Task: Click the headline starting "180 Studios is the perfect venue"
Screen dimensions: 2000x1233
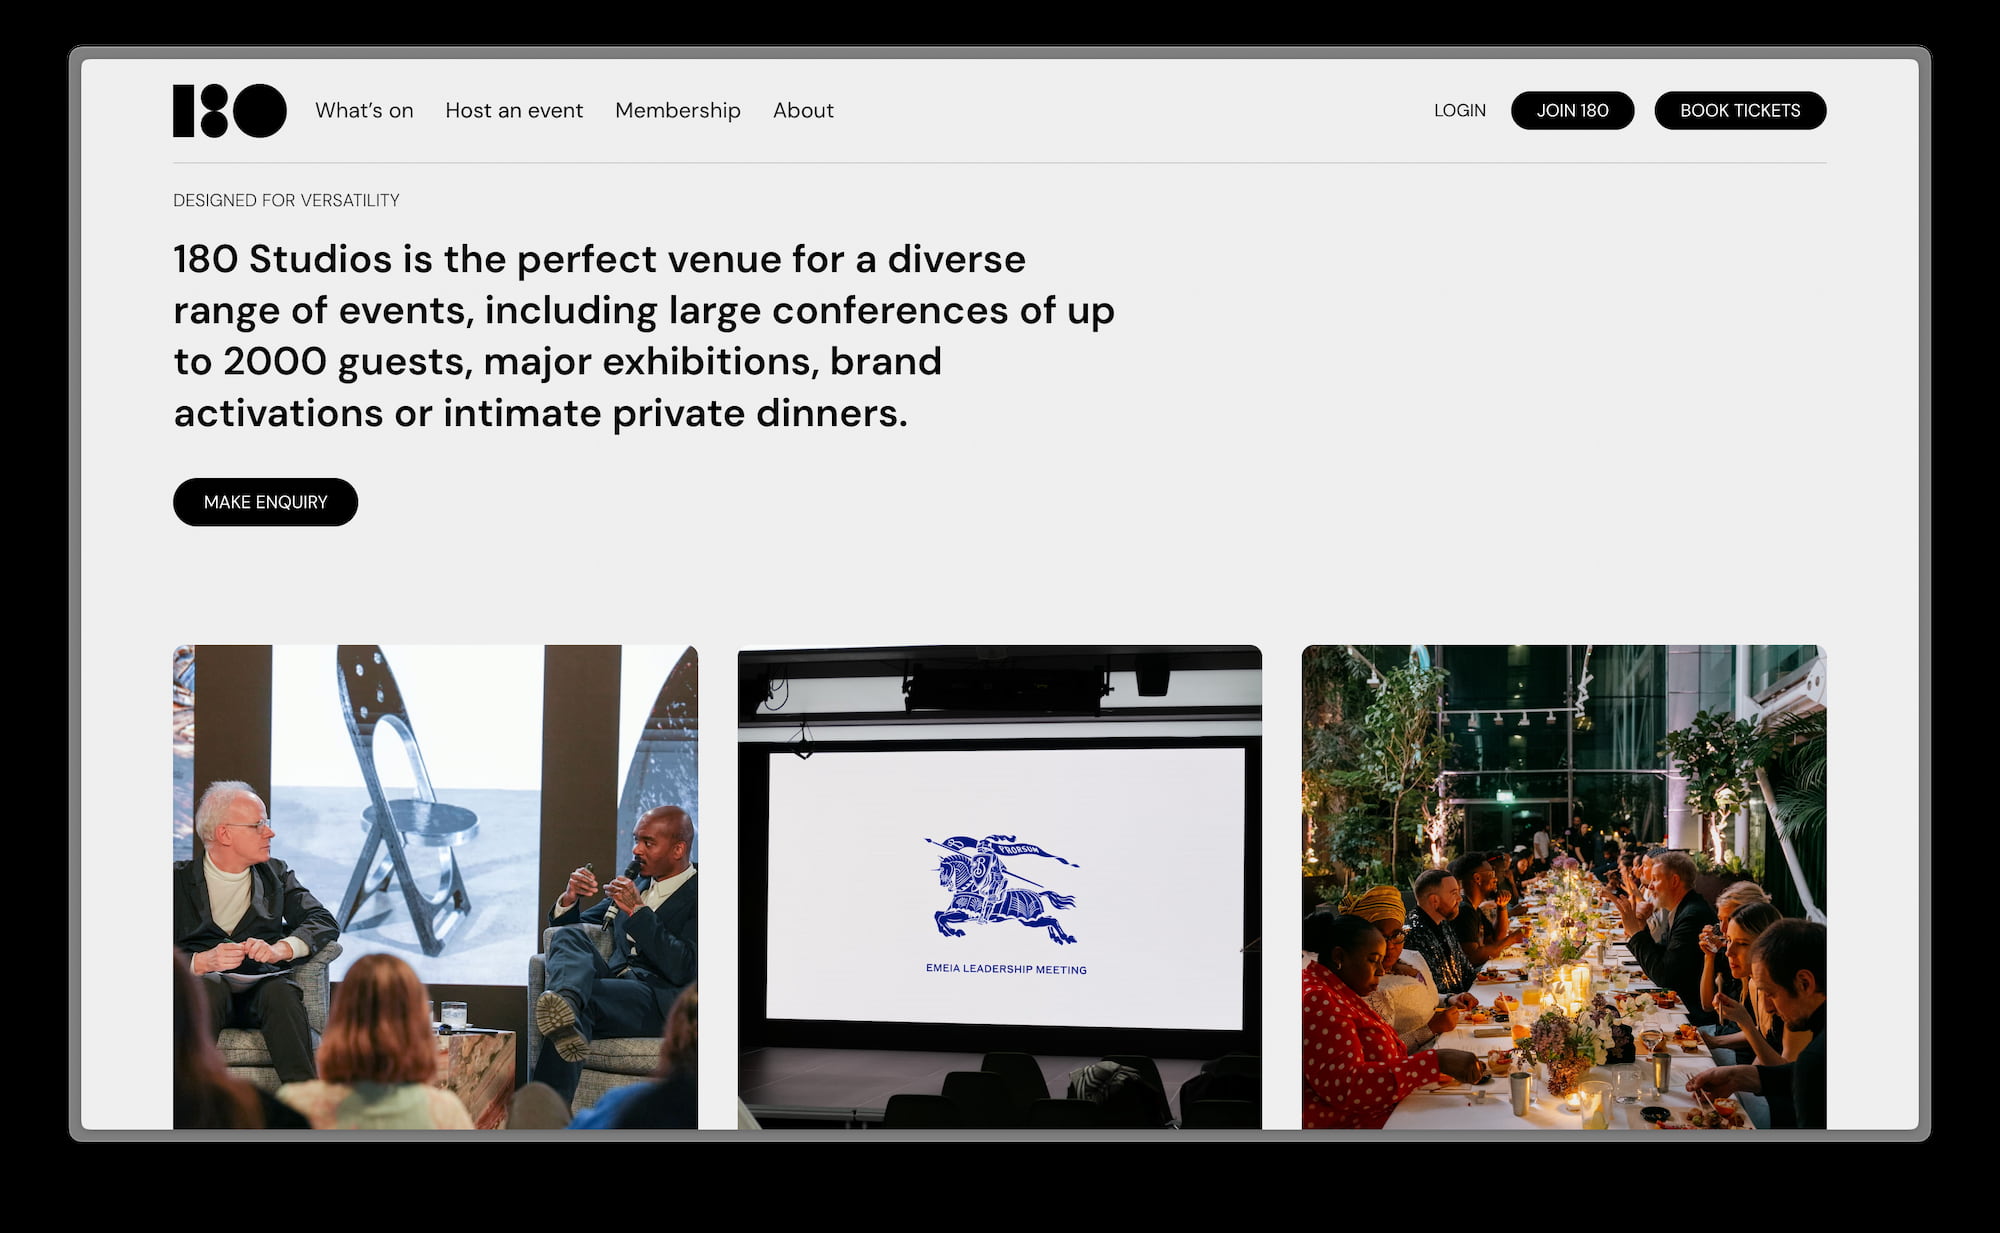Action: (x=644, y=336)
